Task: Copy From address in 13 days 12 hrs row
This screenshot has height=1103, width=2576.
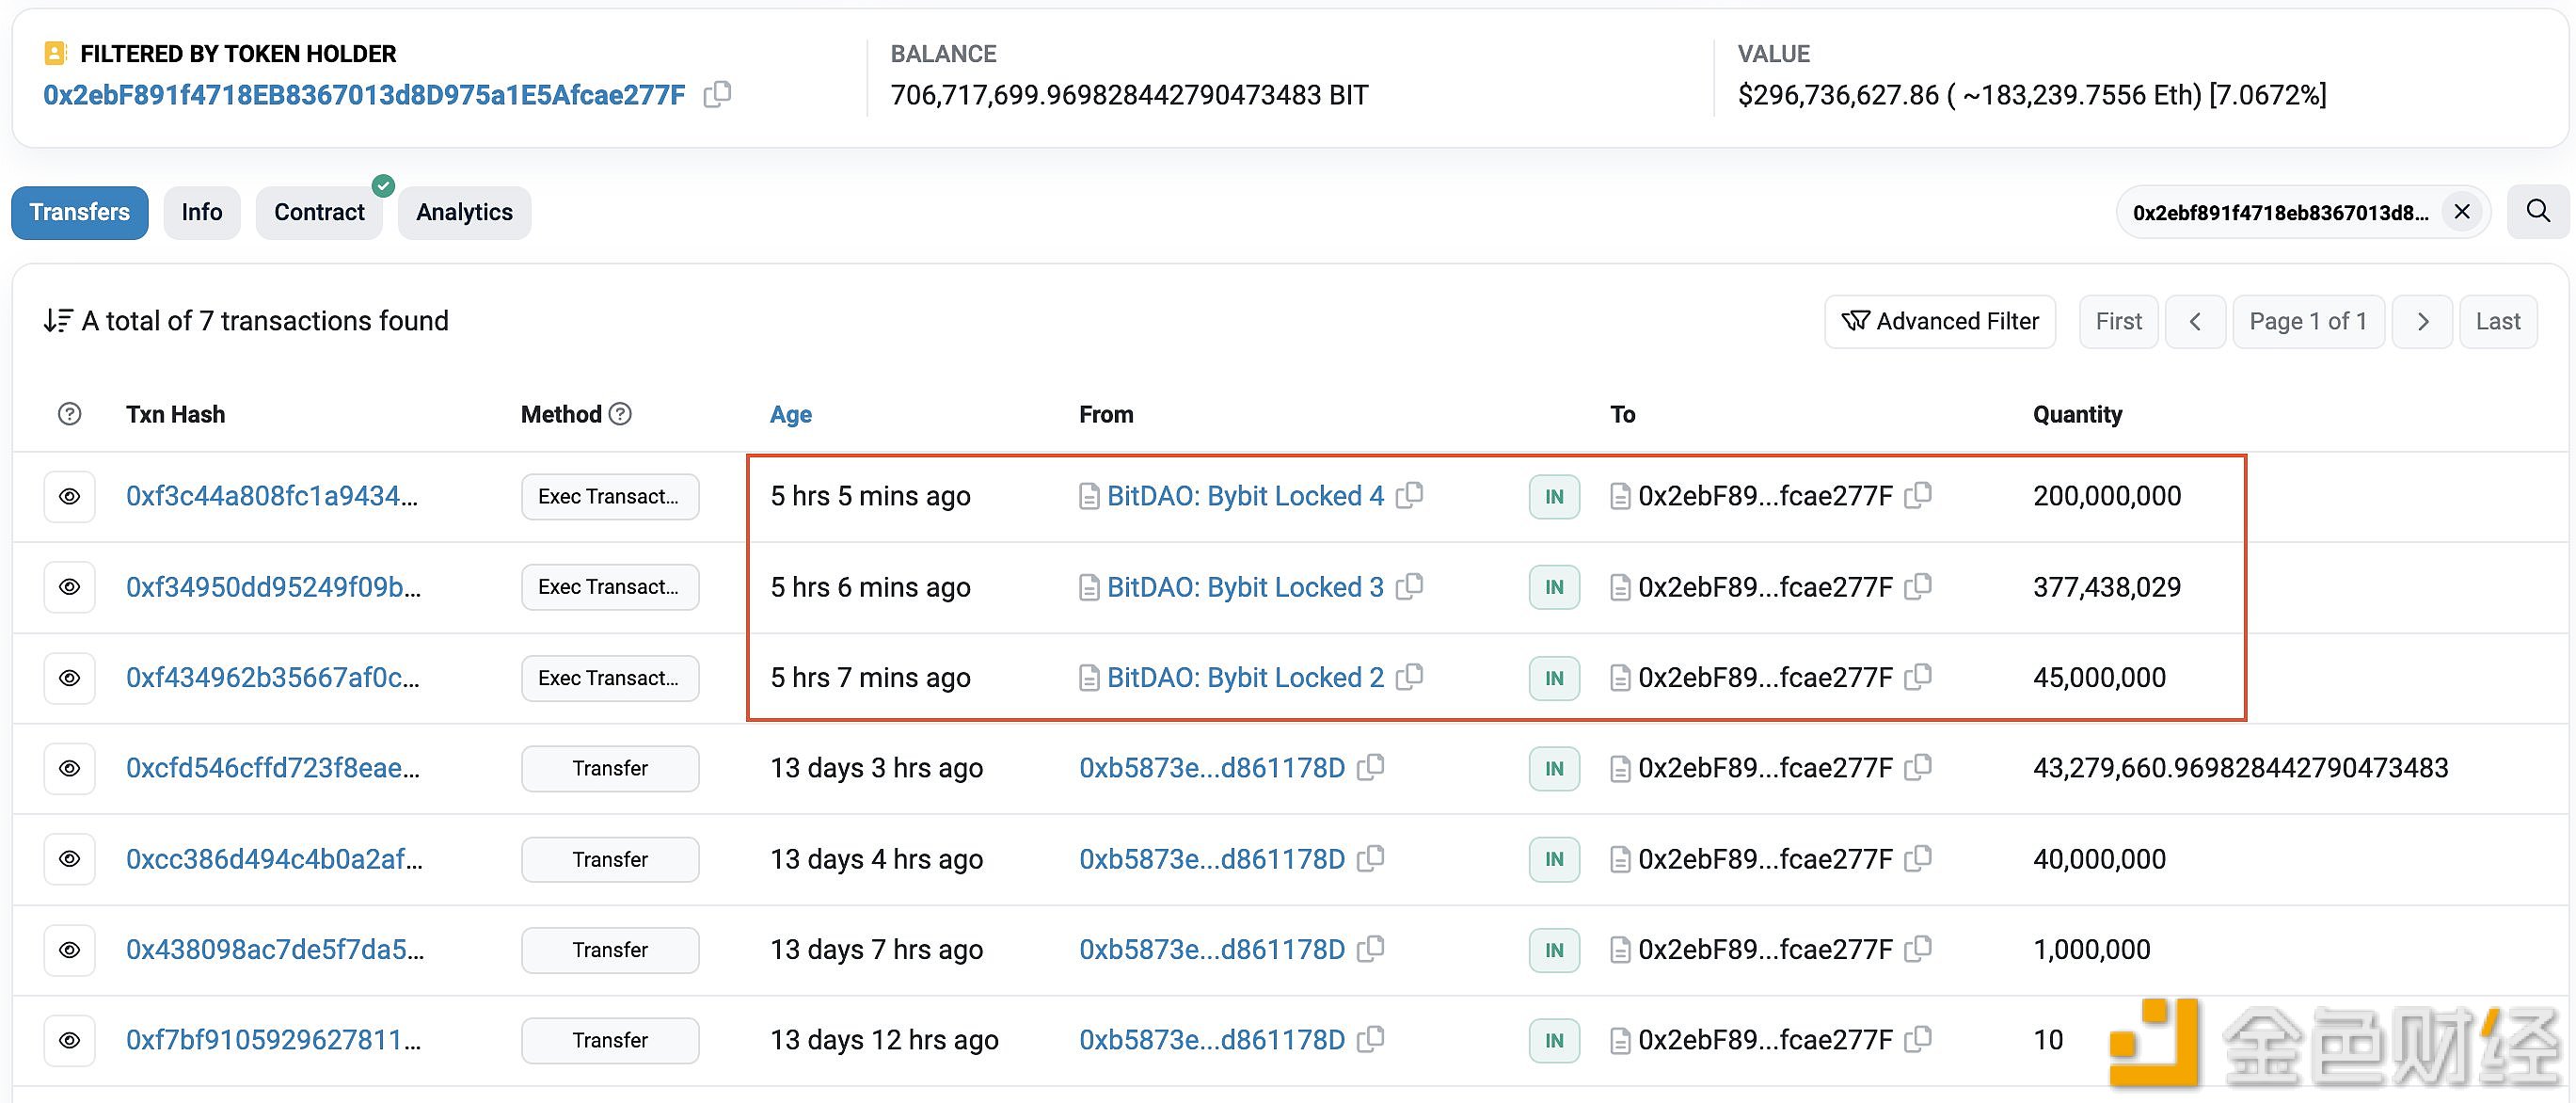Action: click(x=1371, y=1039)
